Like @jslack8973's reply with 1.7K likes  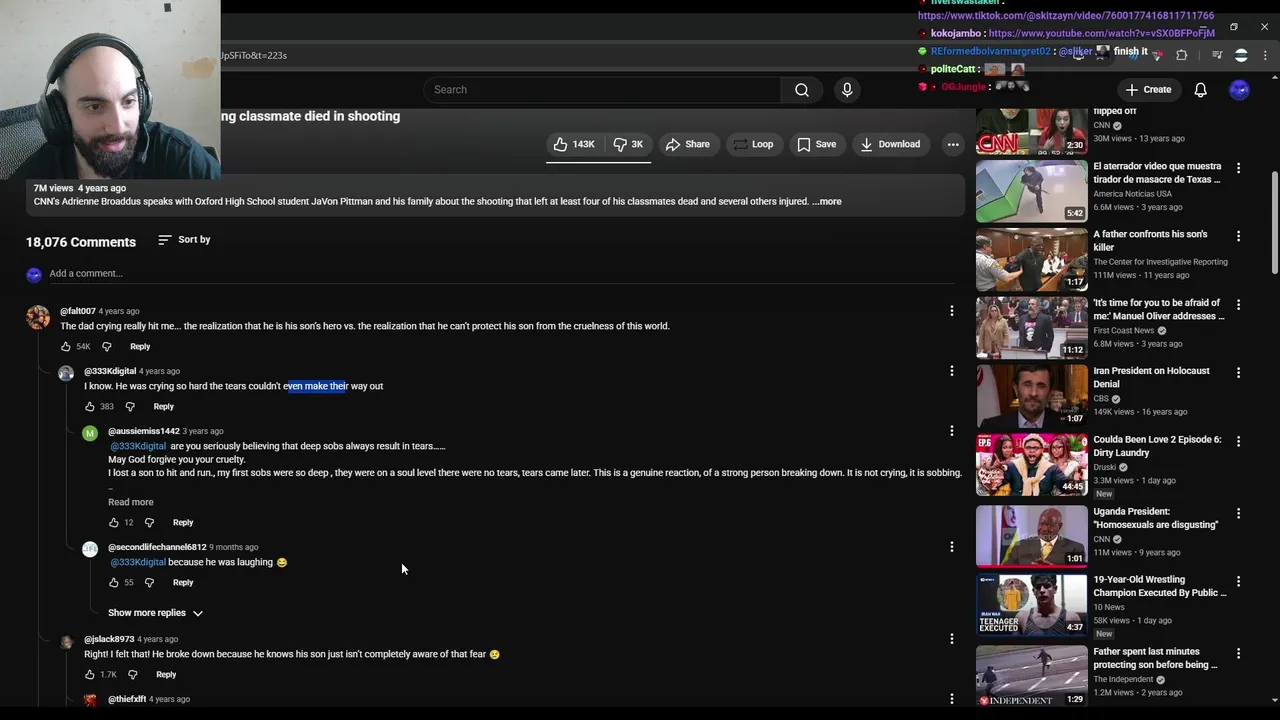click(90, 675)
